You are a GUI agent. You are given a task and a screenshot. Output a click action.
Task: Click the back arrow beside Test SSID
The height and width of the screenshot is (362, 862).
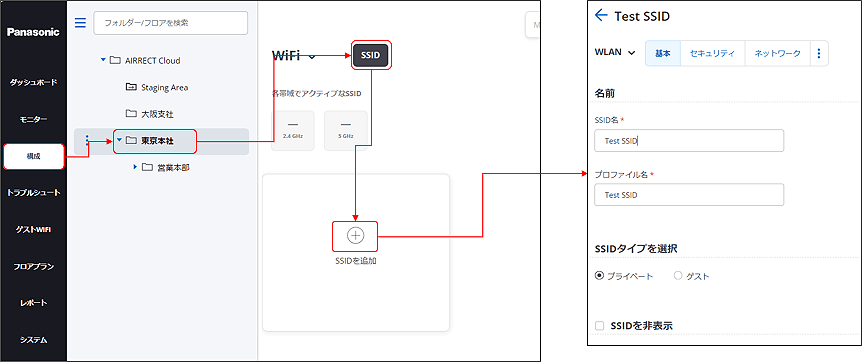click(x=601, y=15)
